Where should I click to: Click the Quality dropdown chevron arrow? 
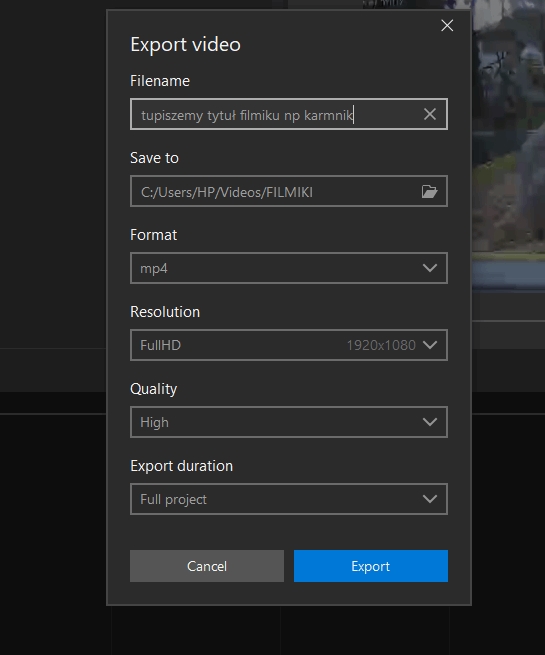430,421
